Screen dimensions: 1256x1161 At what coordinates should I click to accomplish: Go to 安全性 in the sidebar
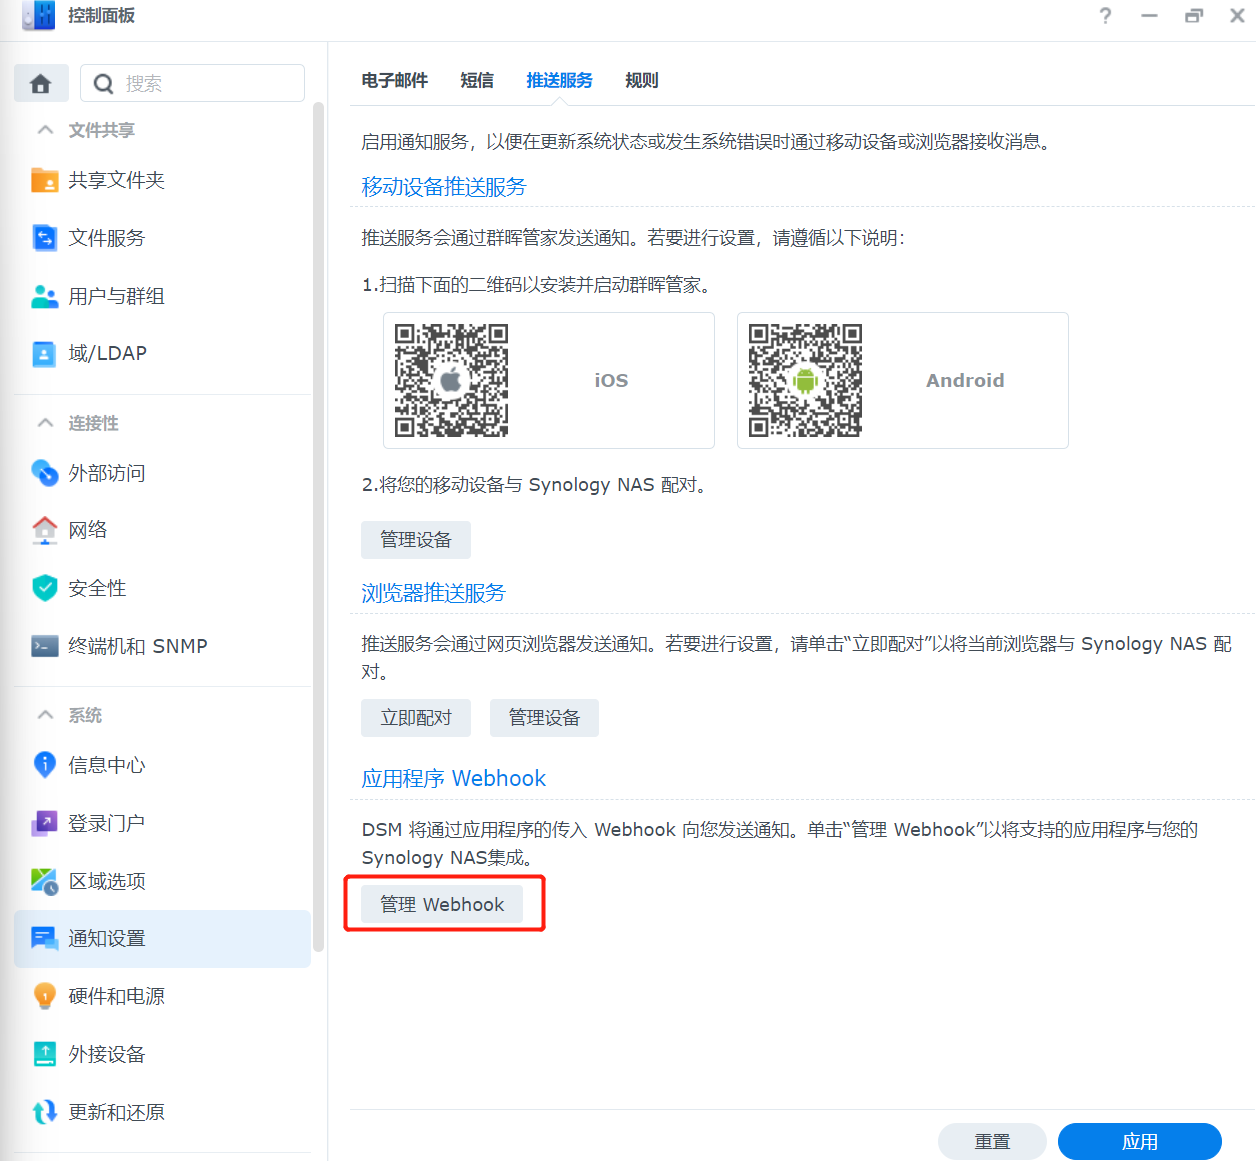(162, 588)
